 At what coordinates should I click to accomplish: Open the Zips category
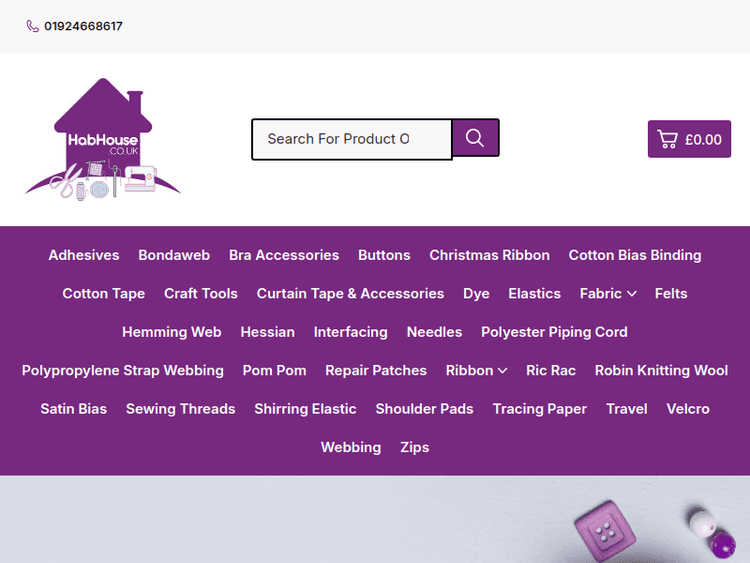coord(415,447)
